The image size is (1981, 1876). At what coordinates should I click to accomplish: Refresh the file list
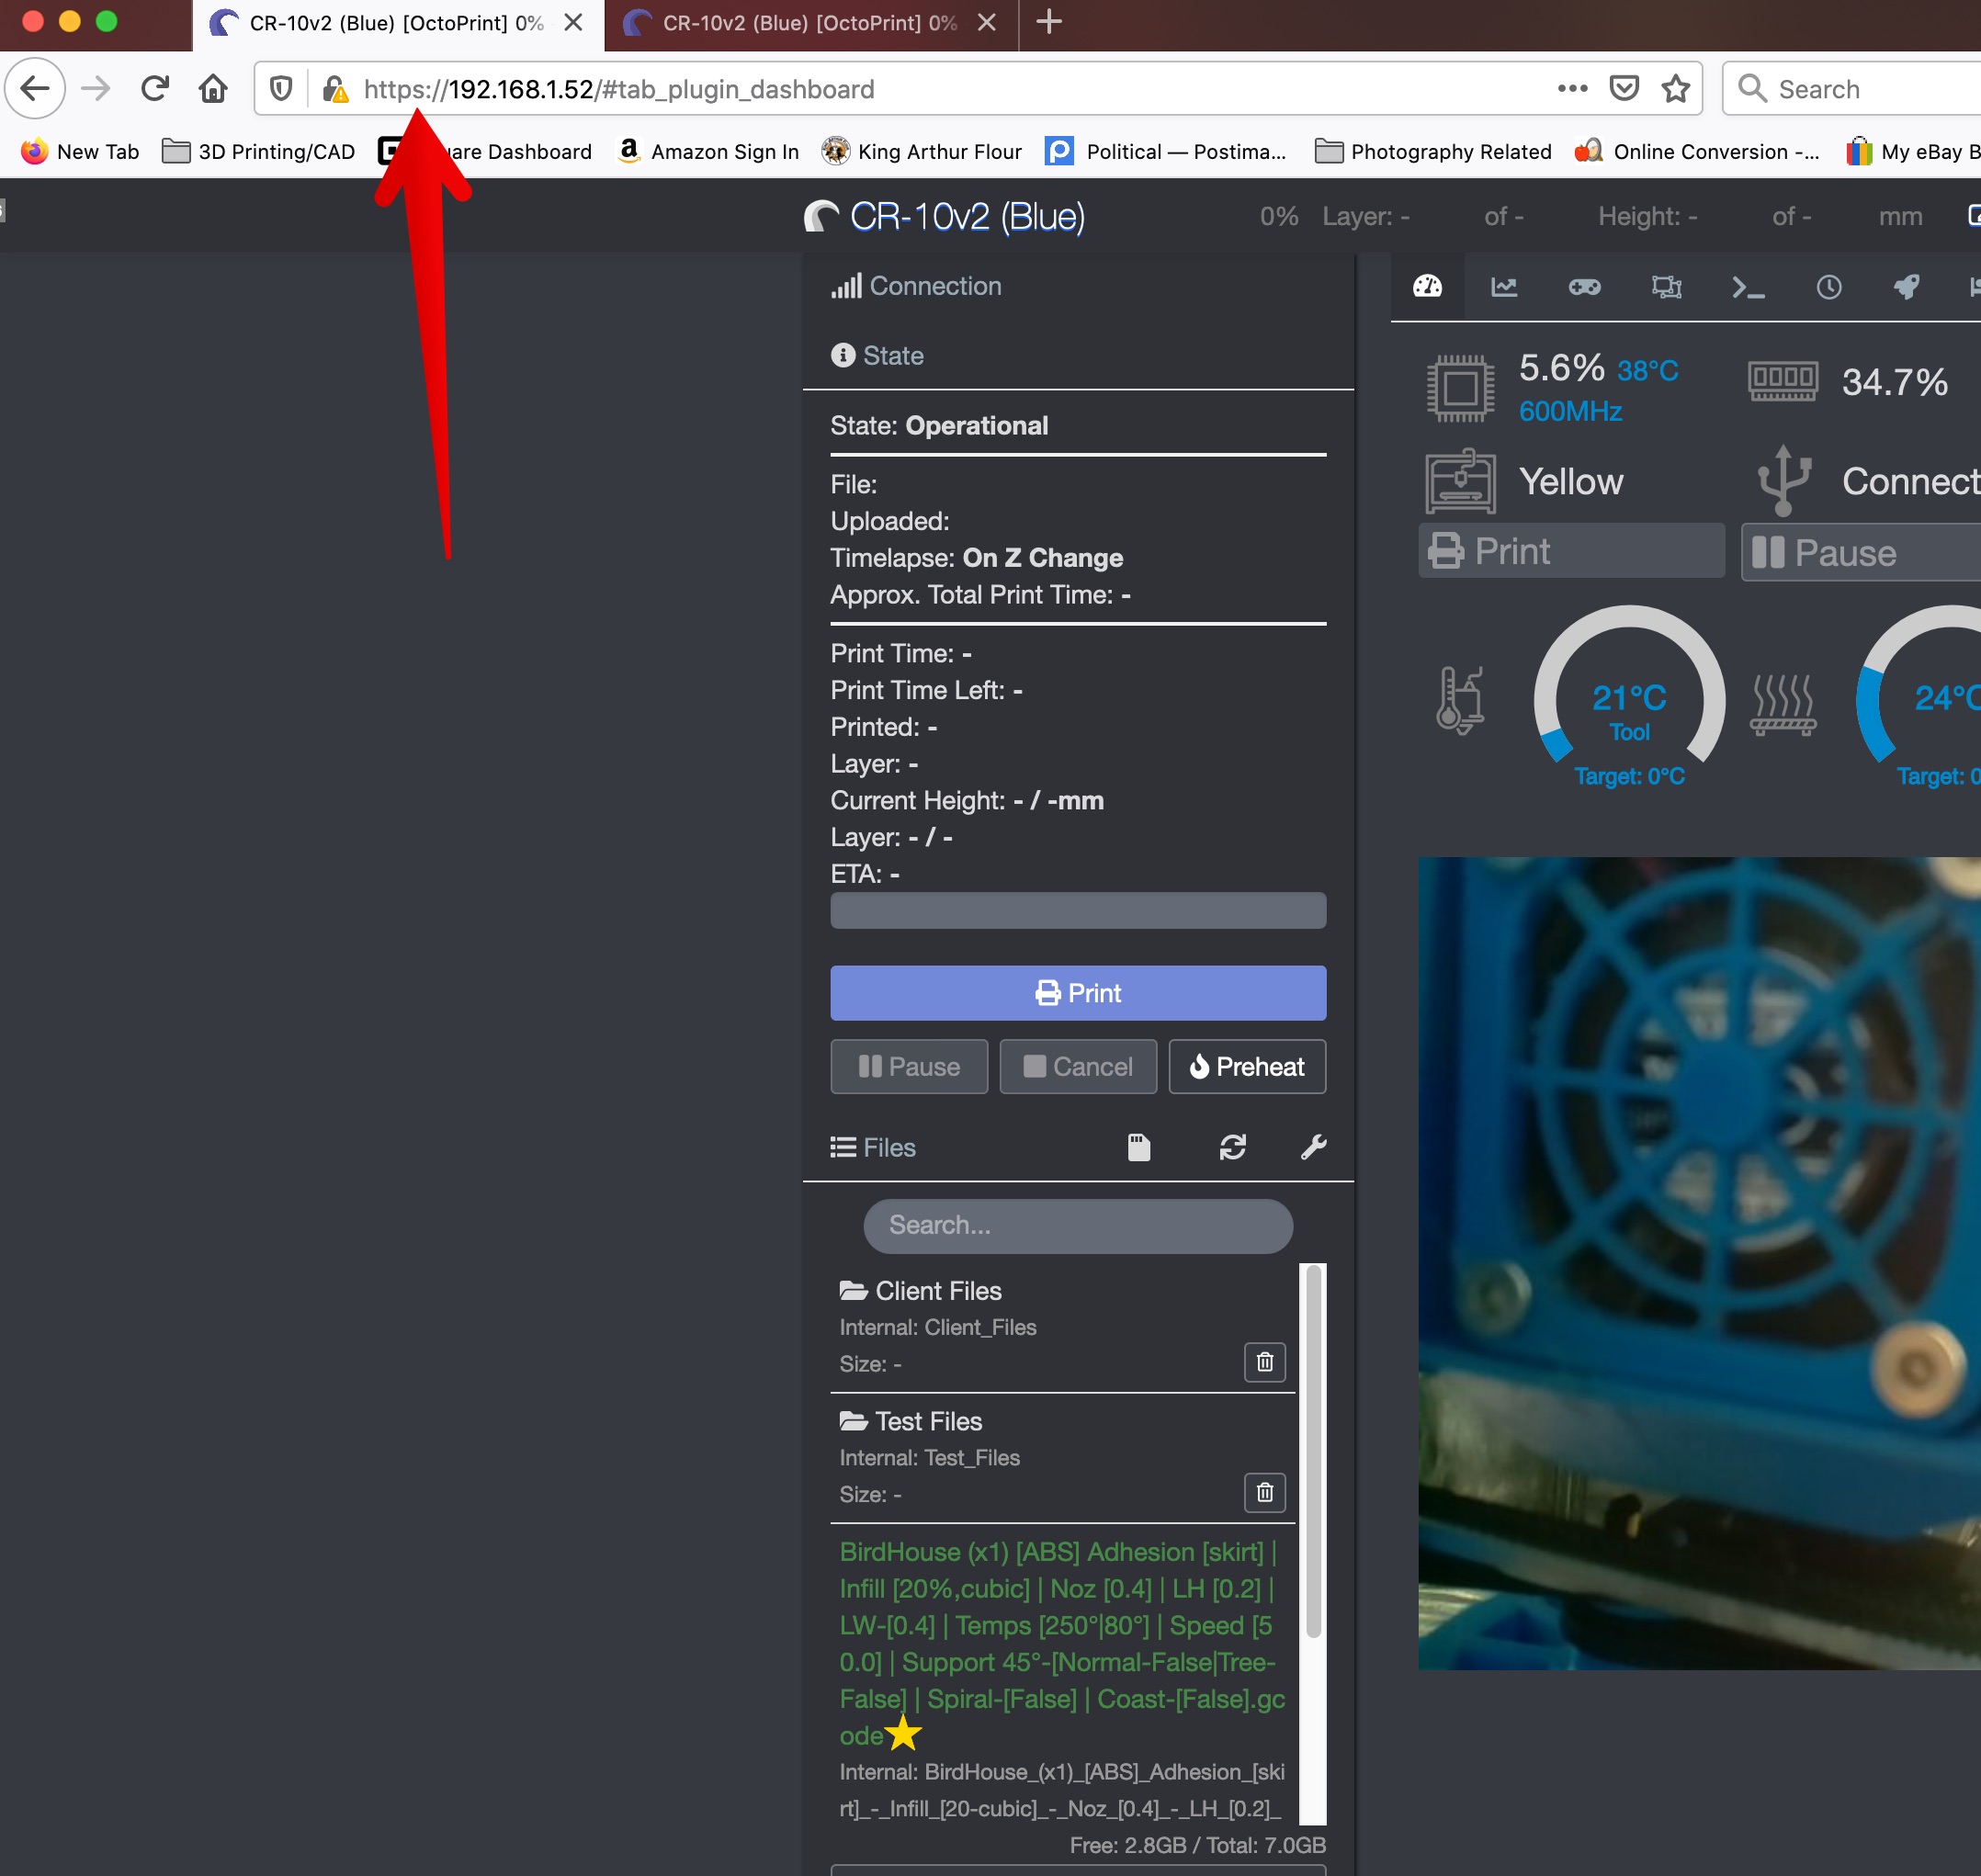tap(1232, 1147)
